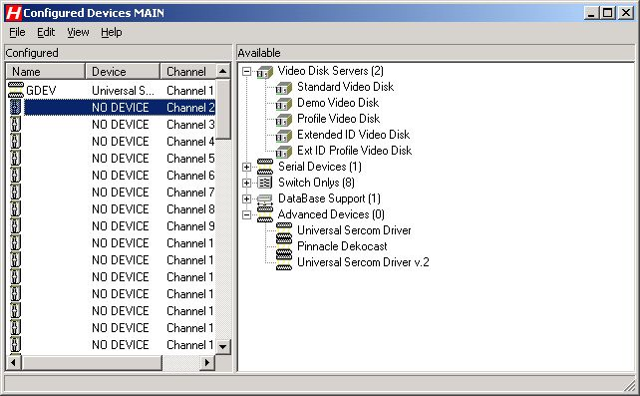Click the icon of Channel 9 row
640x396 pixels.
[x=15, y=226]
